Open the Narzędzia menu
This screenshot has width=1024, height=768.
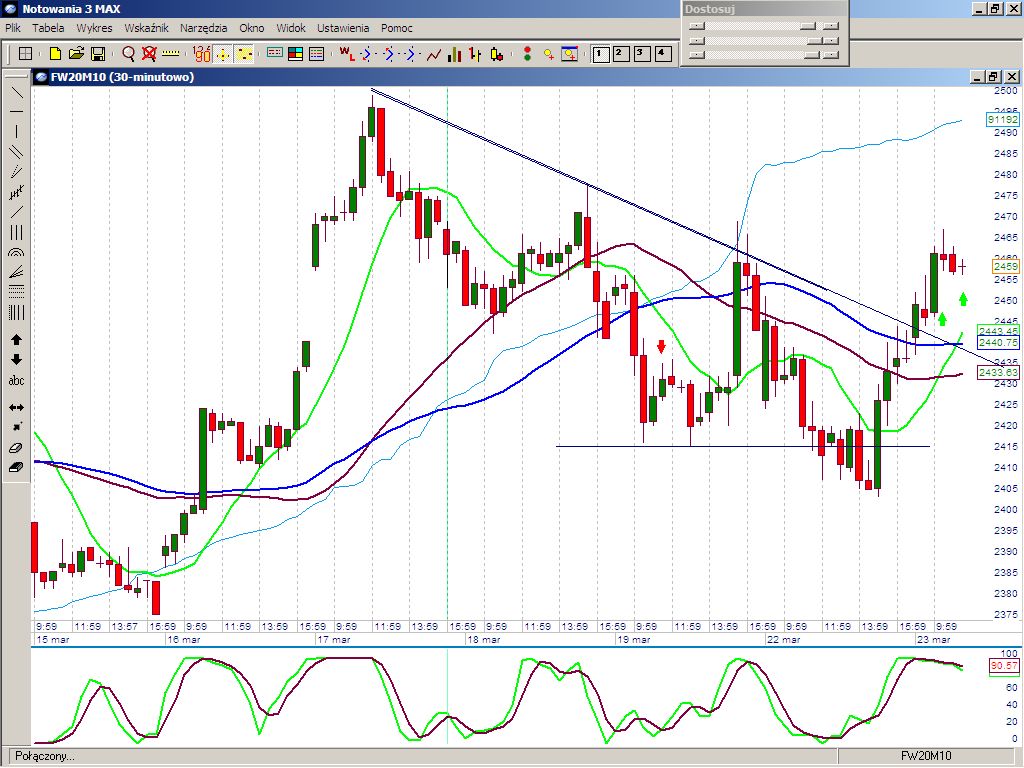click(x=203, y=28)
